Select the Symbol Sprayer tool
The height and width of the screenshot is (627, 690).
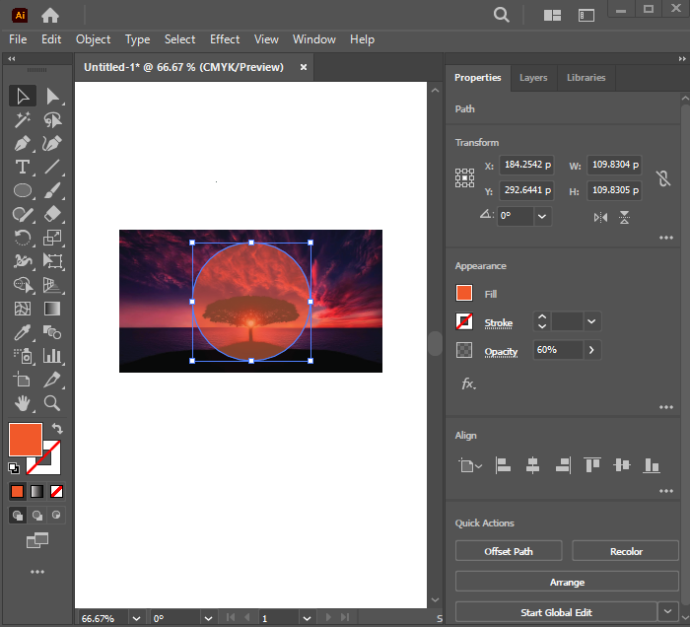tap(22, 356)
